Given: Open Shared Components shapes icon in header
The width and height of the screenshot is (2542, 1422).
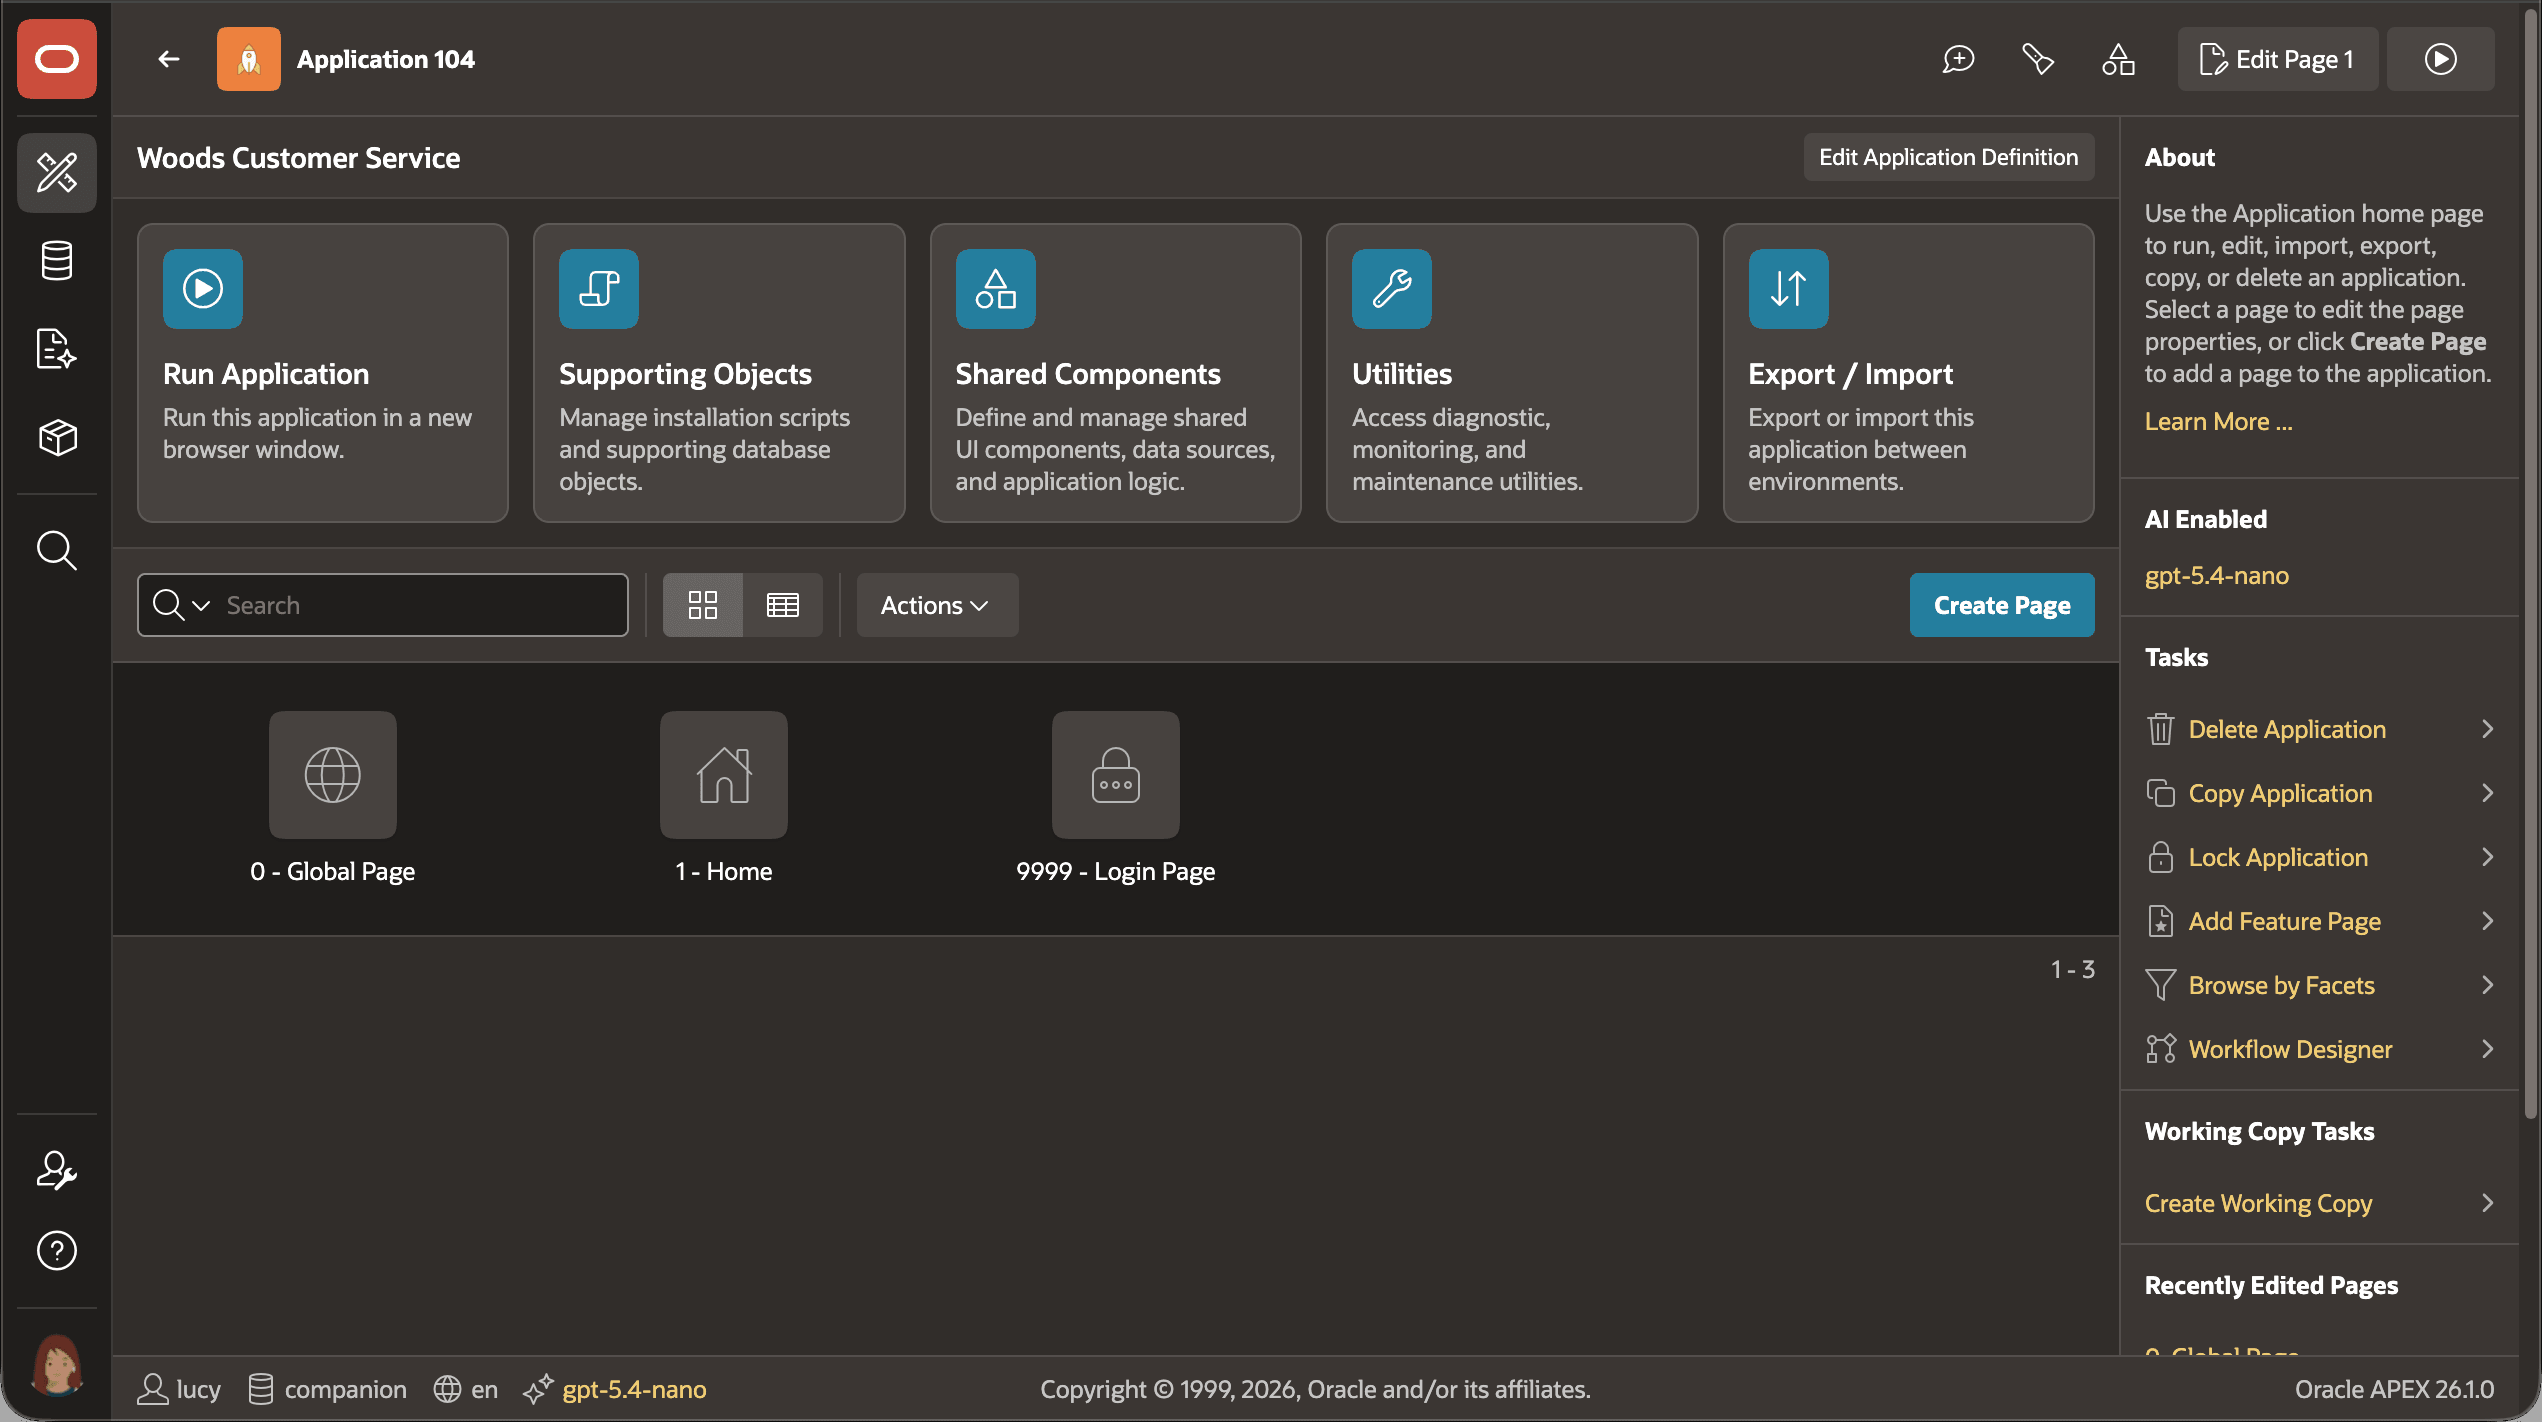Looking at the screenshot, I should click(x=2118, y=59).
